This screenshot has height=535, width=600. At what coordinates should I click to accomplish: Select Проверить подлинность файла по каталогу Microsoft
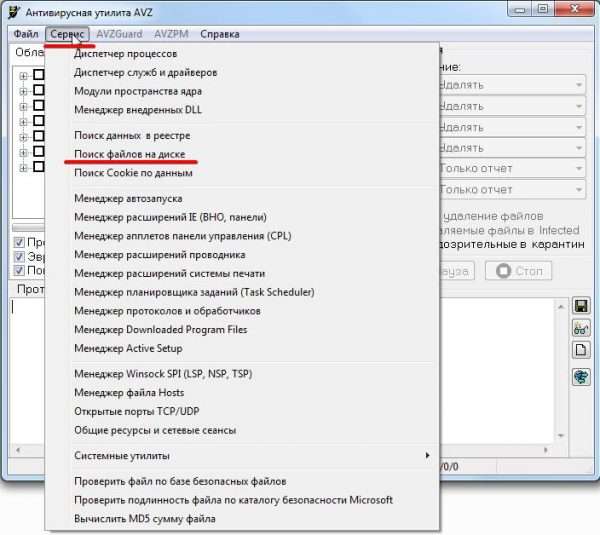(x=233, y=500)
